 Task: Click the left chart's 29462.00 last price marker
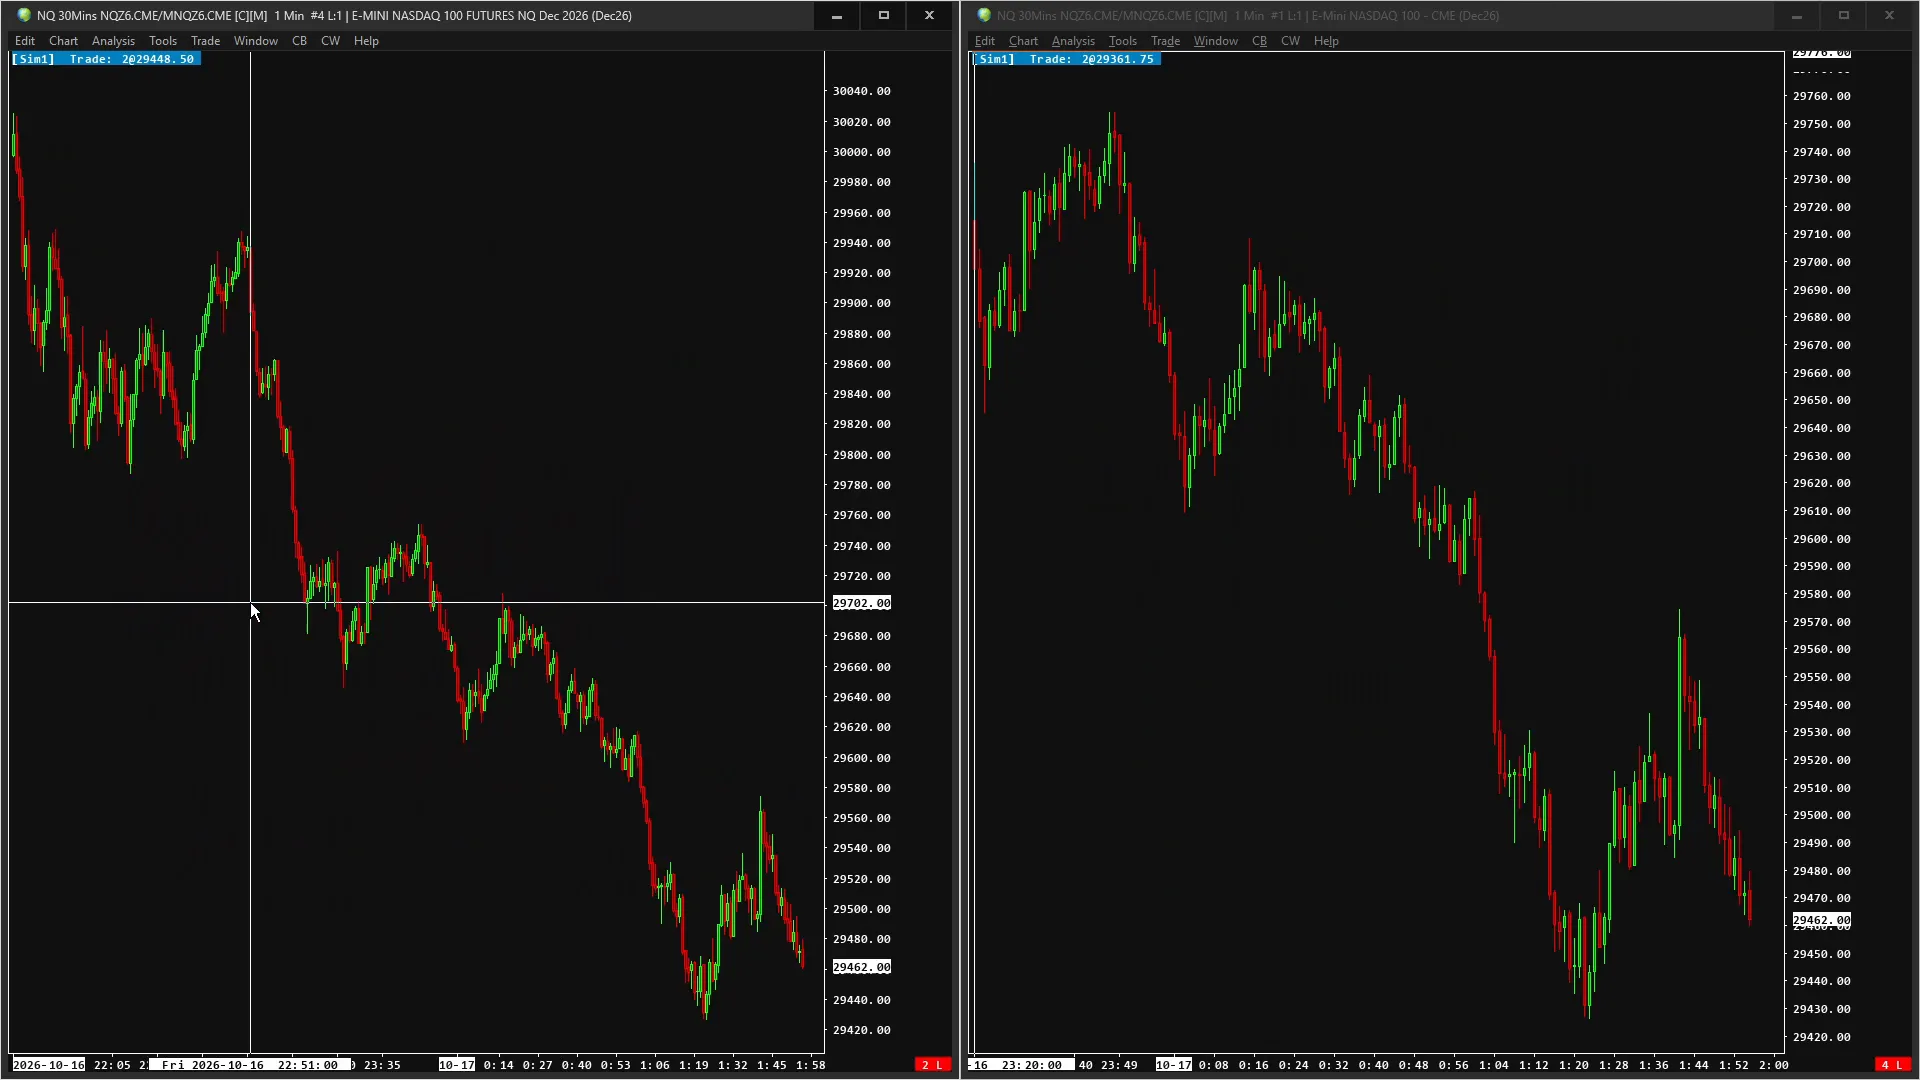[861, 967]
